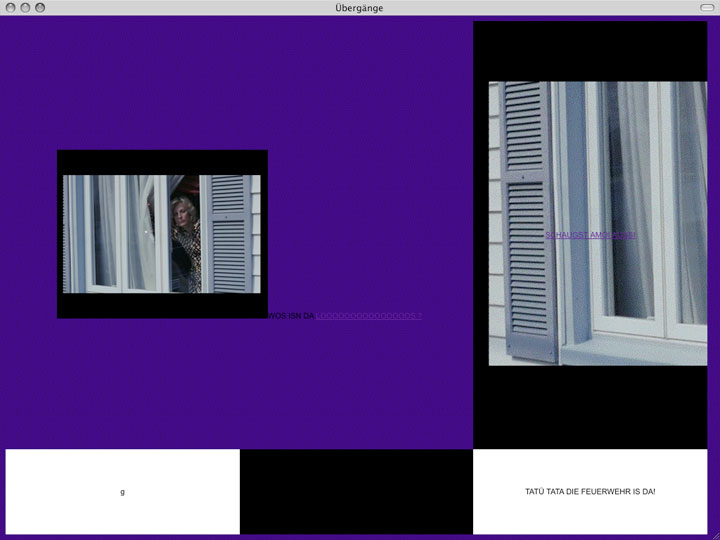This screenshot has height=540, width=720.
Task: Zoom the Übergänge window with third button
Action: [x=40, y=7]
